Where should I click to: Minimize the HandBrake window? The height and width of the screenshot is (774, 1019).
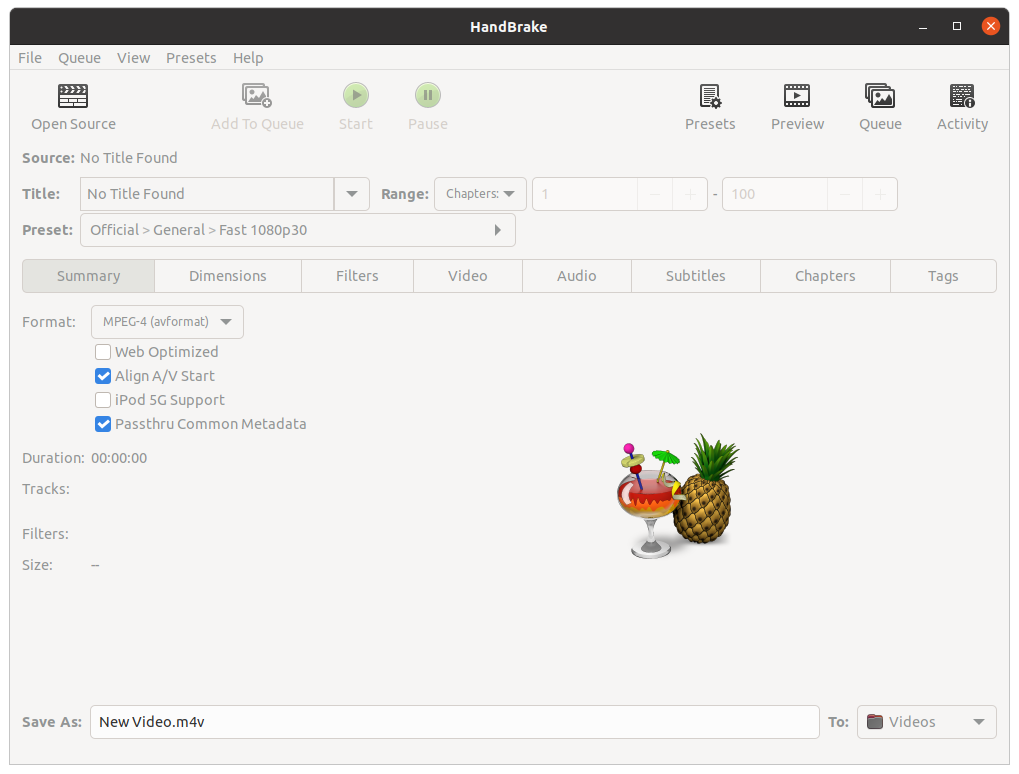[922, 27]
